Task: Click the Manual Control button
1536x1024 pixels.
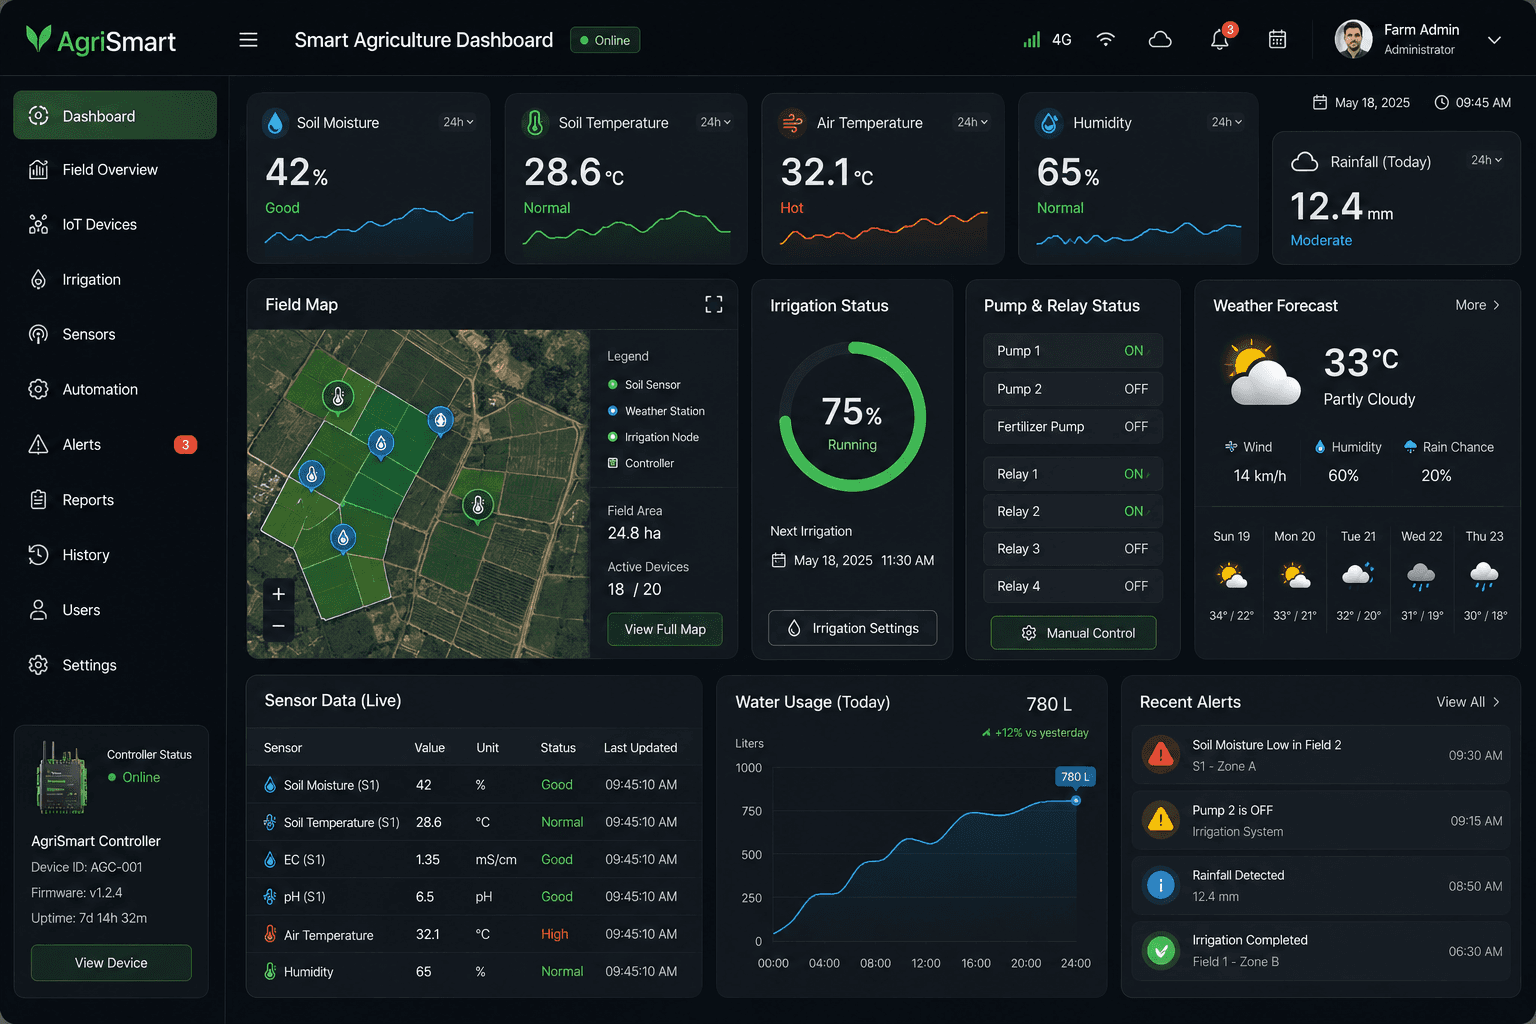Action: (1074, 633)
